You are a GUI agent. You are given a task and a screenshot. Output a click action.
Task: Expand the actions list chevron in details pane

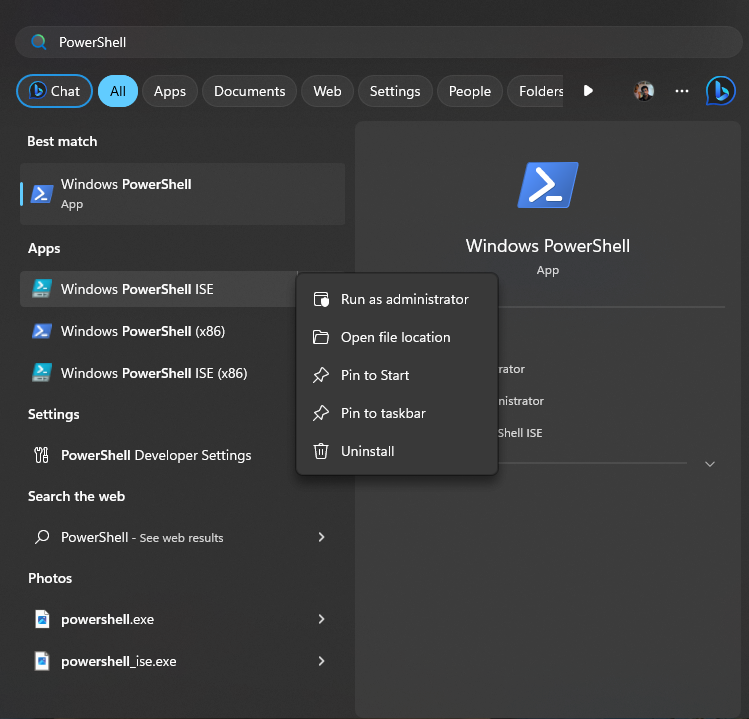(710, 464)
